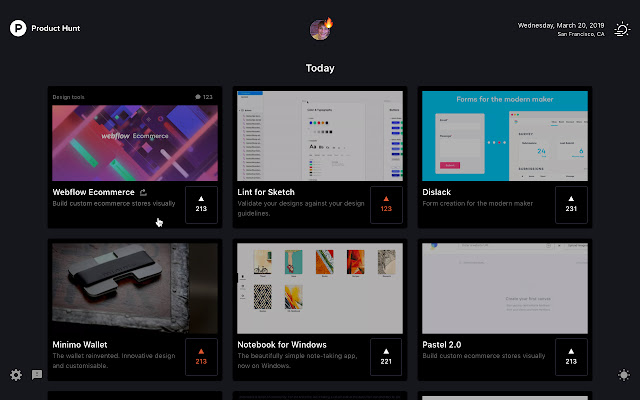Click the Dislack title
This screenshot has height=400, width=640.
(x=436, y=192)
